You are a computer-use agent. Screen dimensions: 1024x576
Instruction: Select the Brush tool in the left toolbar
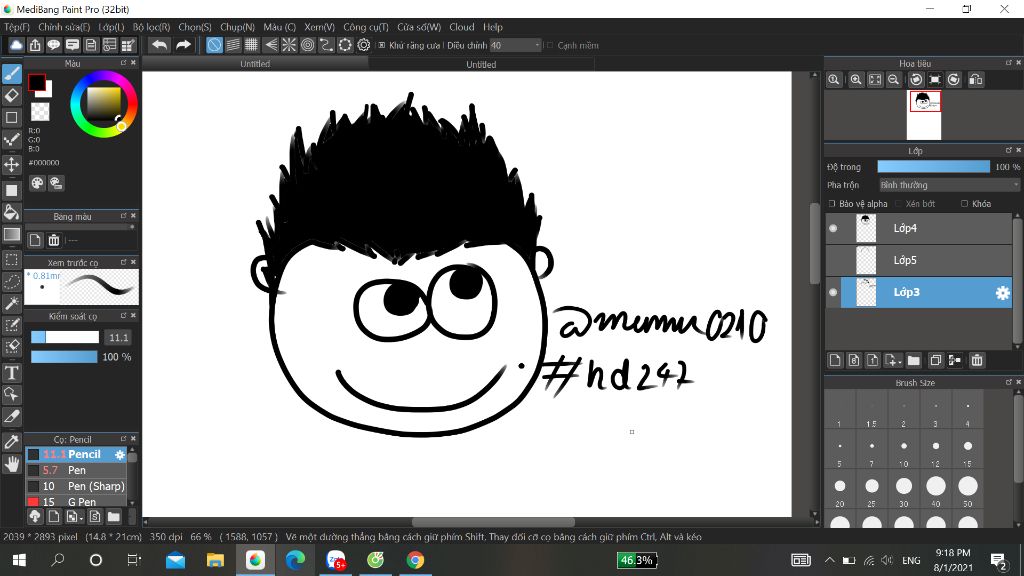pyautogui.click(x=12, y=74)
